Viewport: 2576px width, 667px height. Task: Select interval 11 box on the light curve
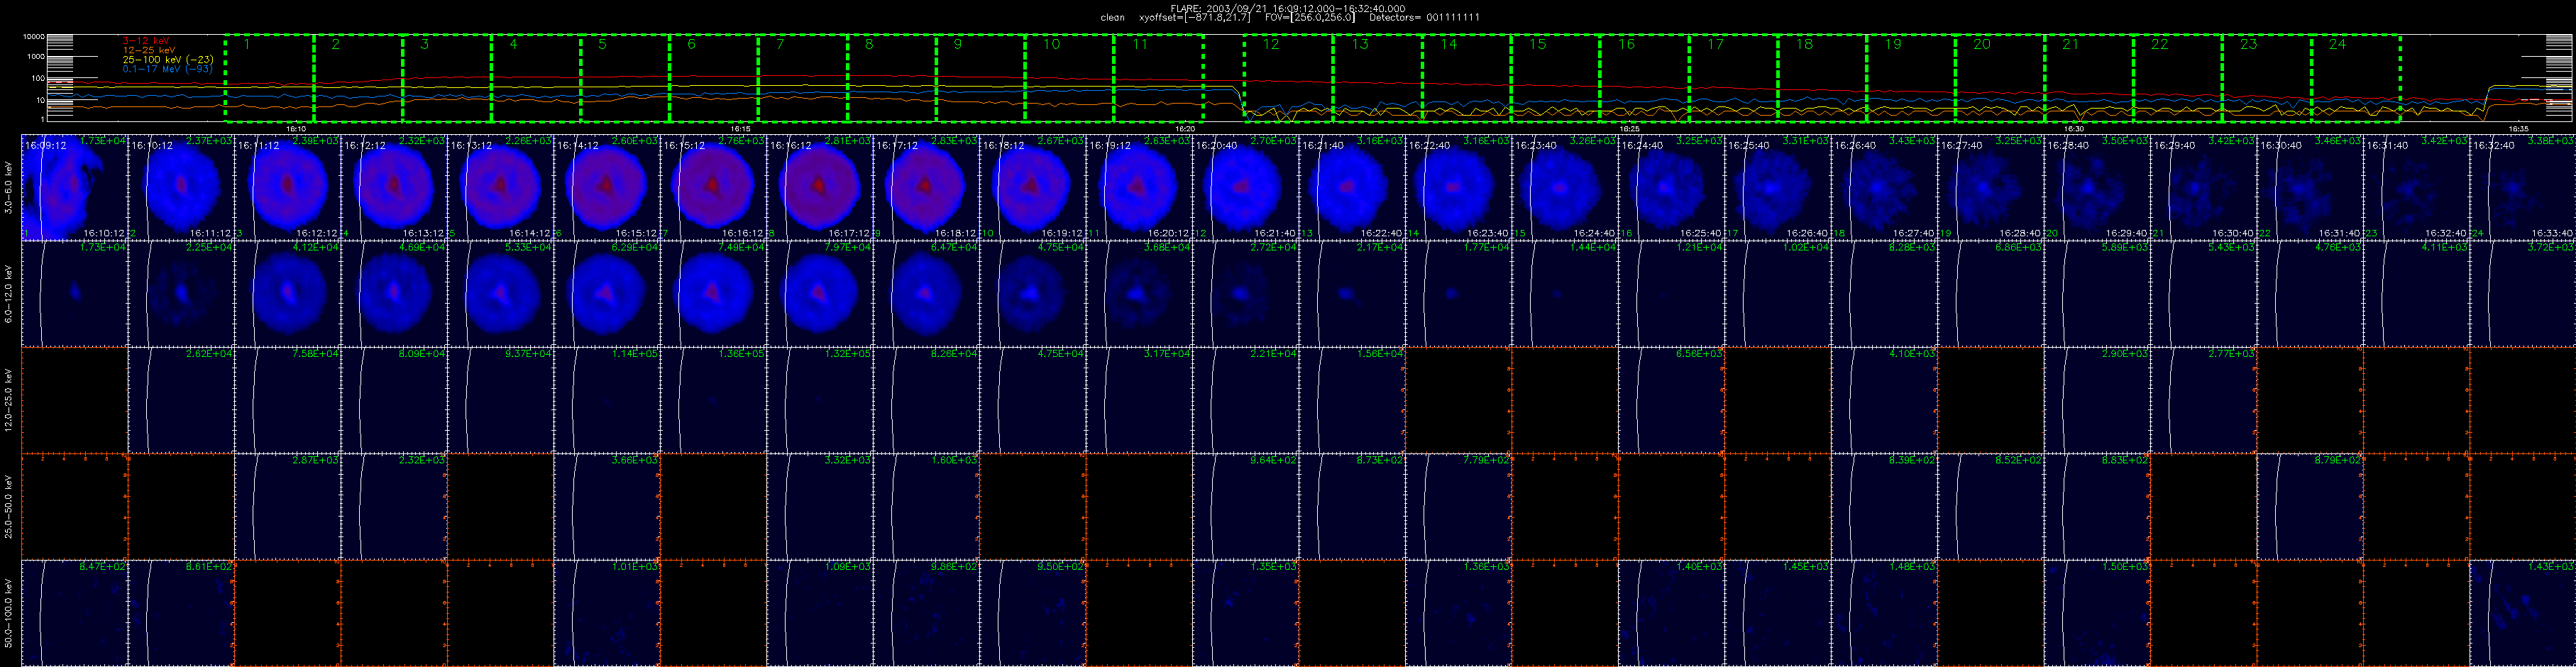(1159, 78)
